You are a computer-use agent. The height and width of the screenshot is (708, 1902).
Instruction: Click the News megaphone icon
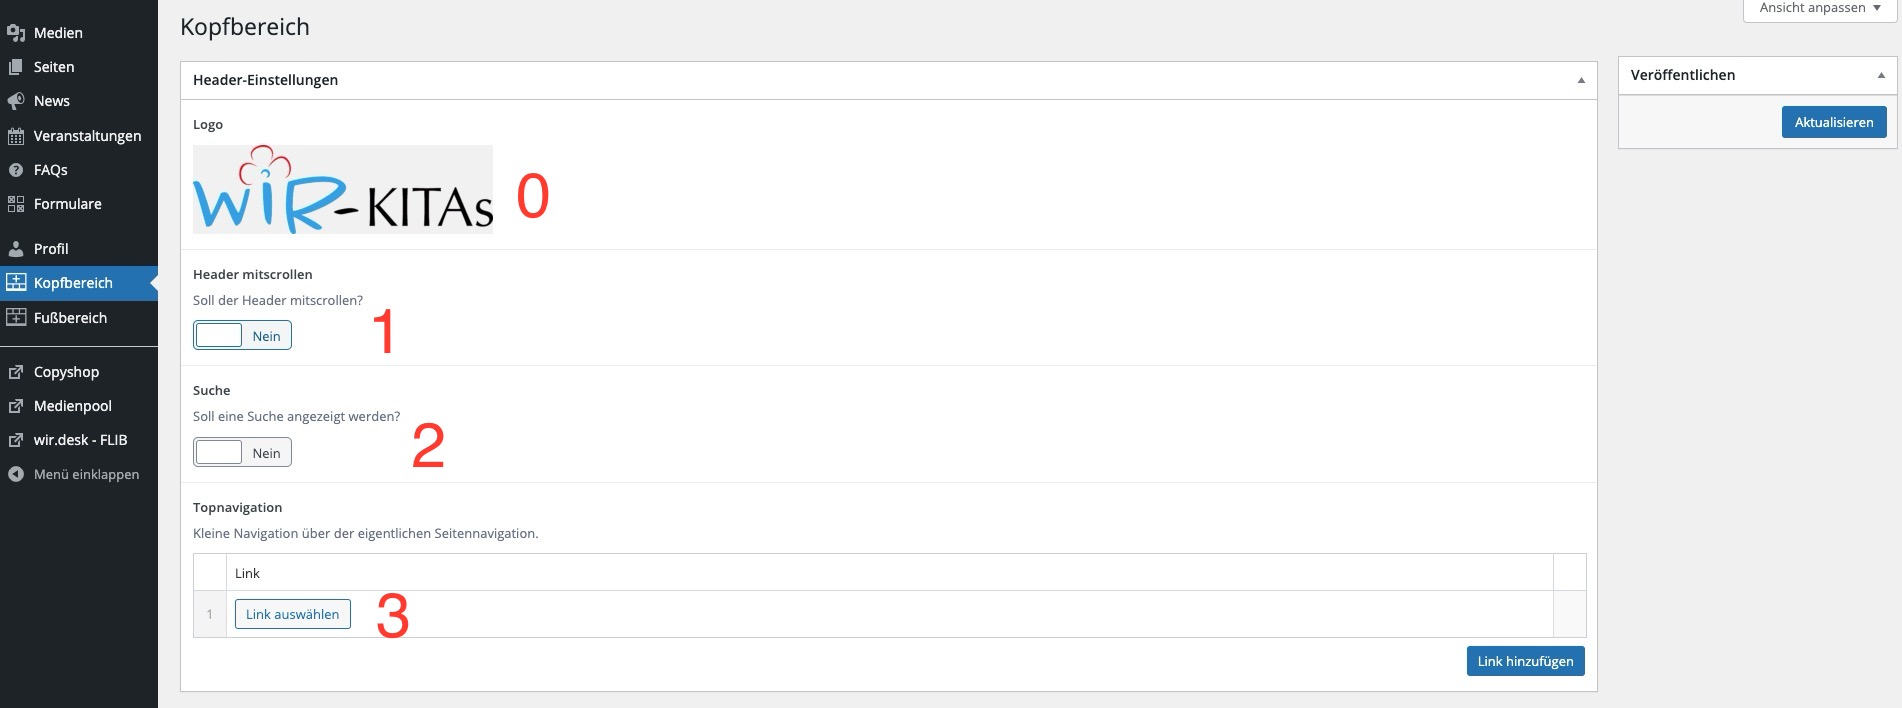point(16,101)
